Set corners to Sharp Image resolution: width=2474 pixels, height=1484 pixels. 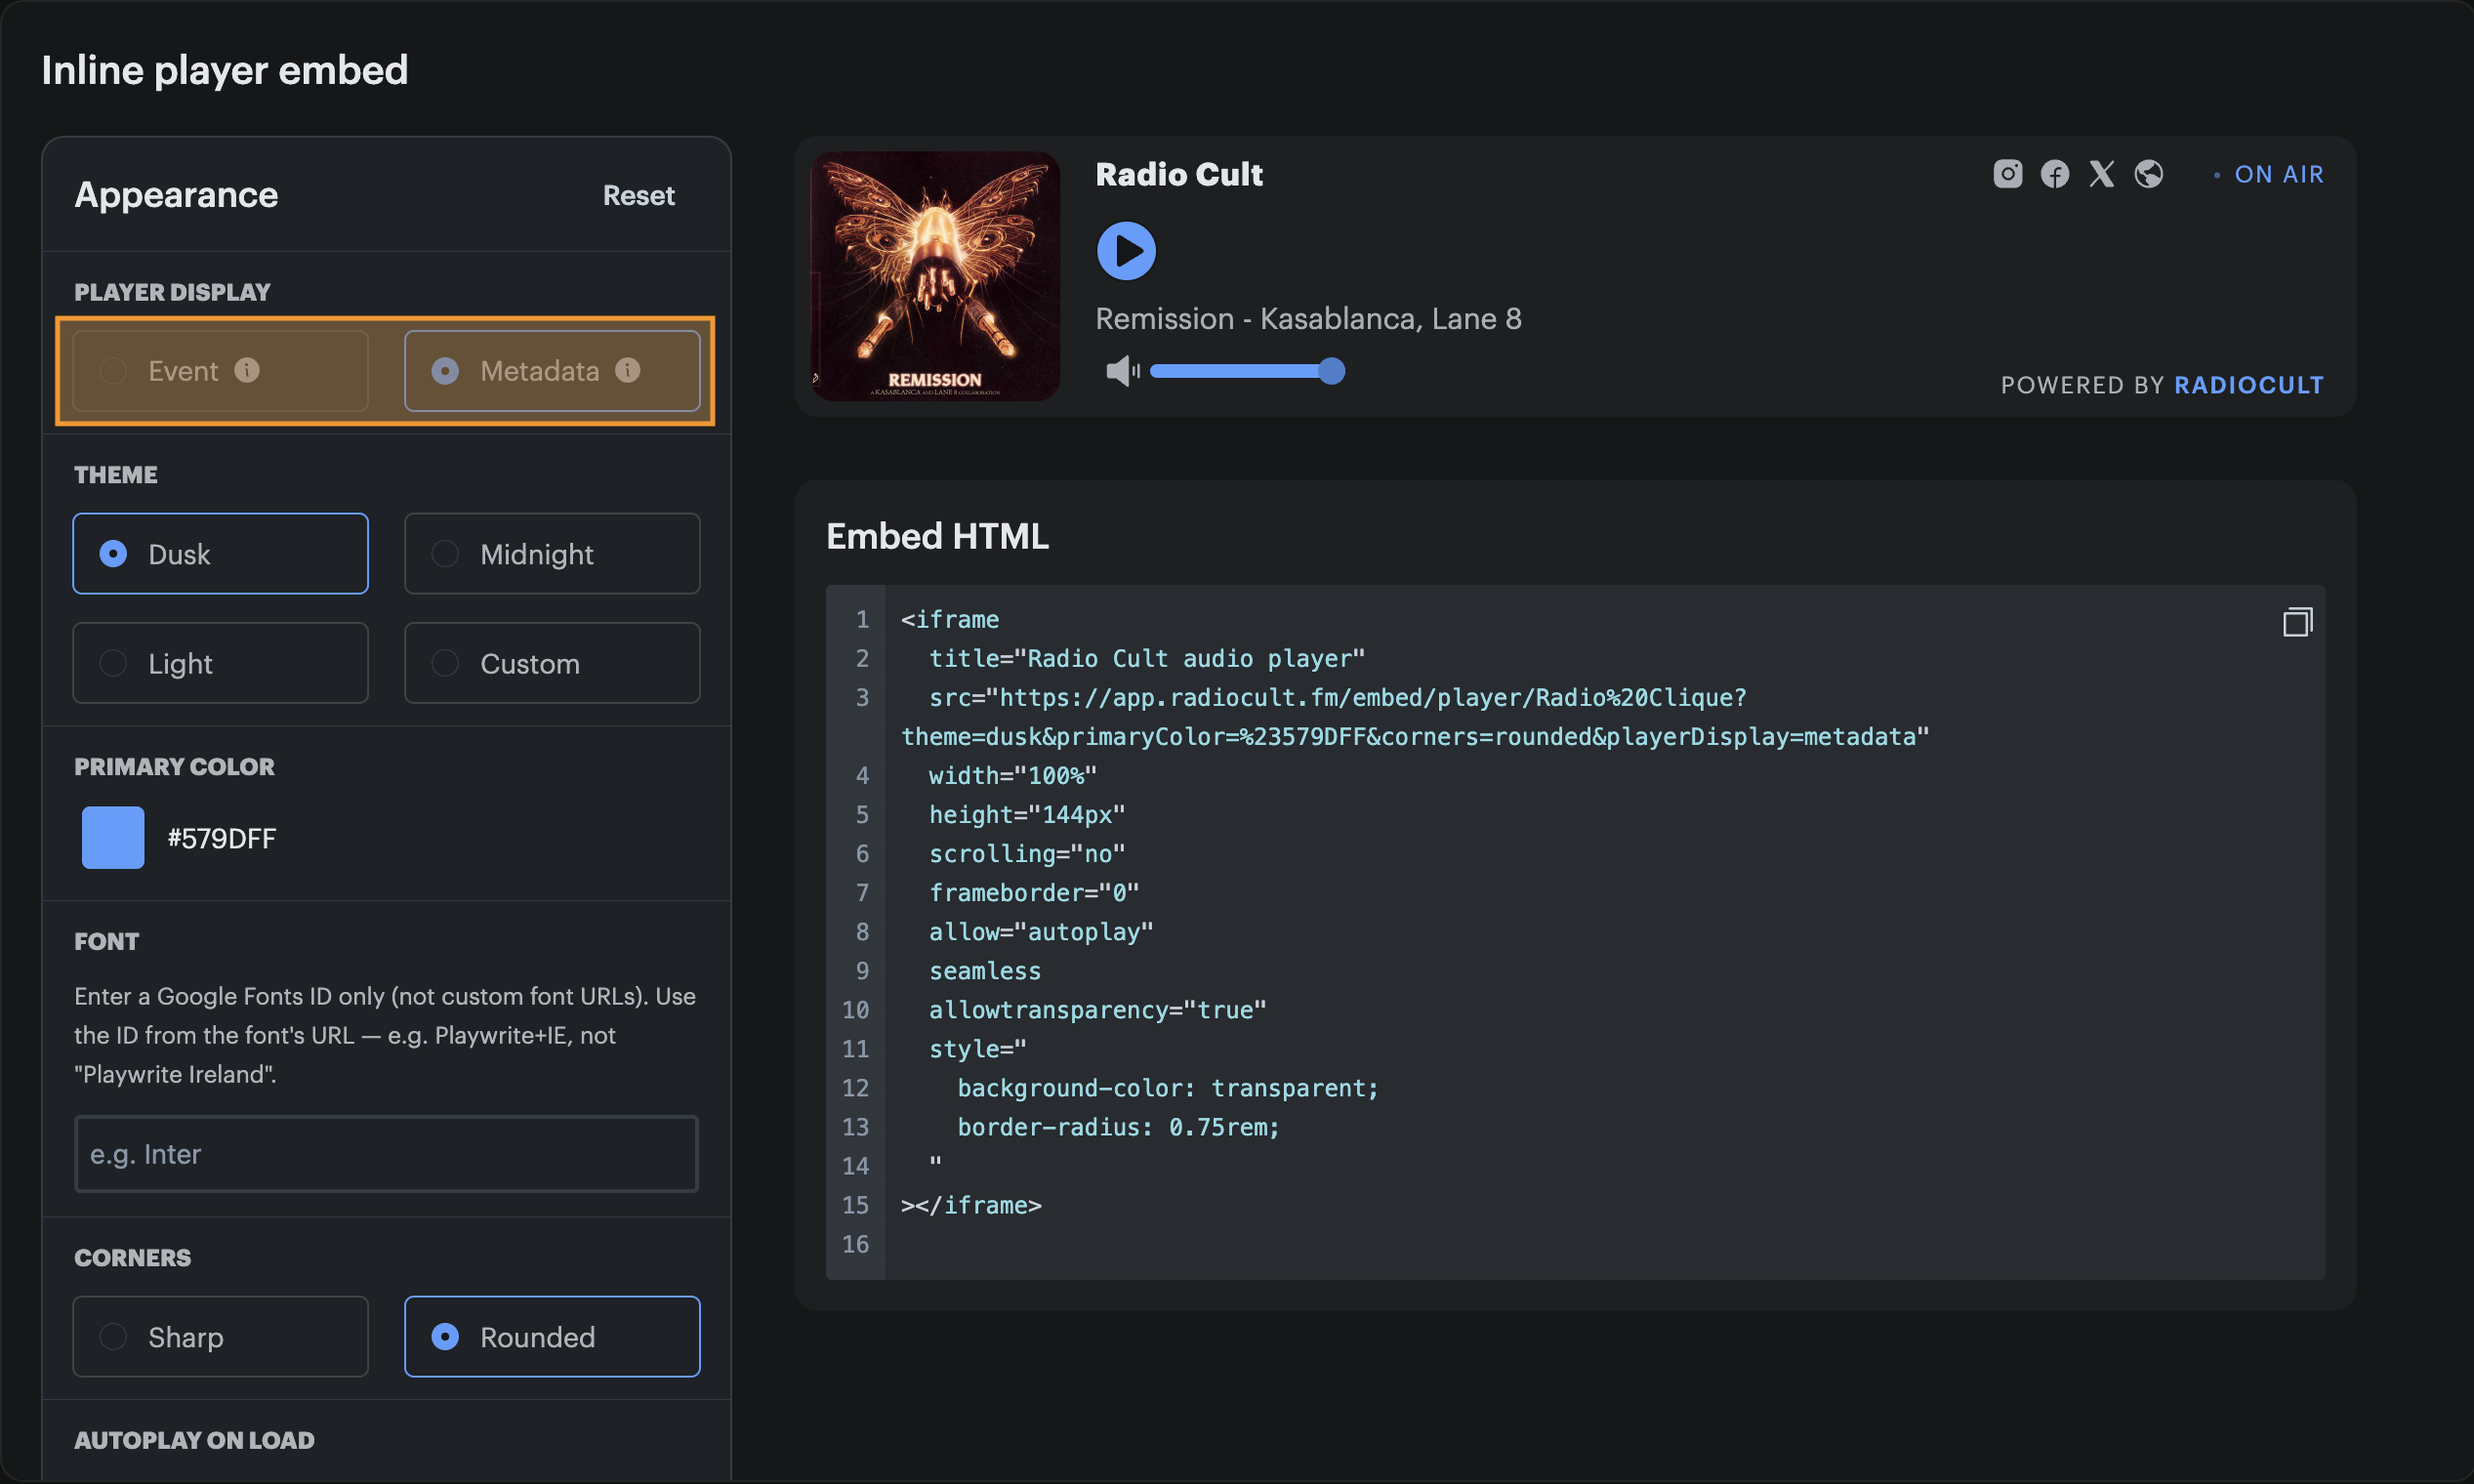click(x=220, y=1336)
